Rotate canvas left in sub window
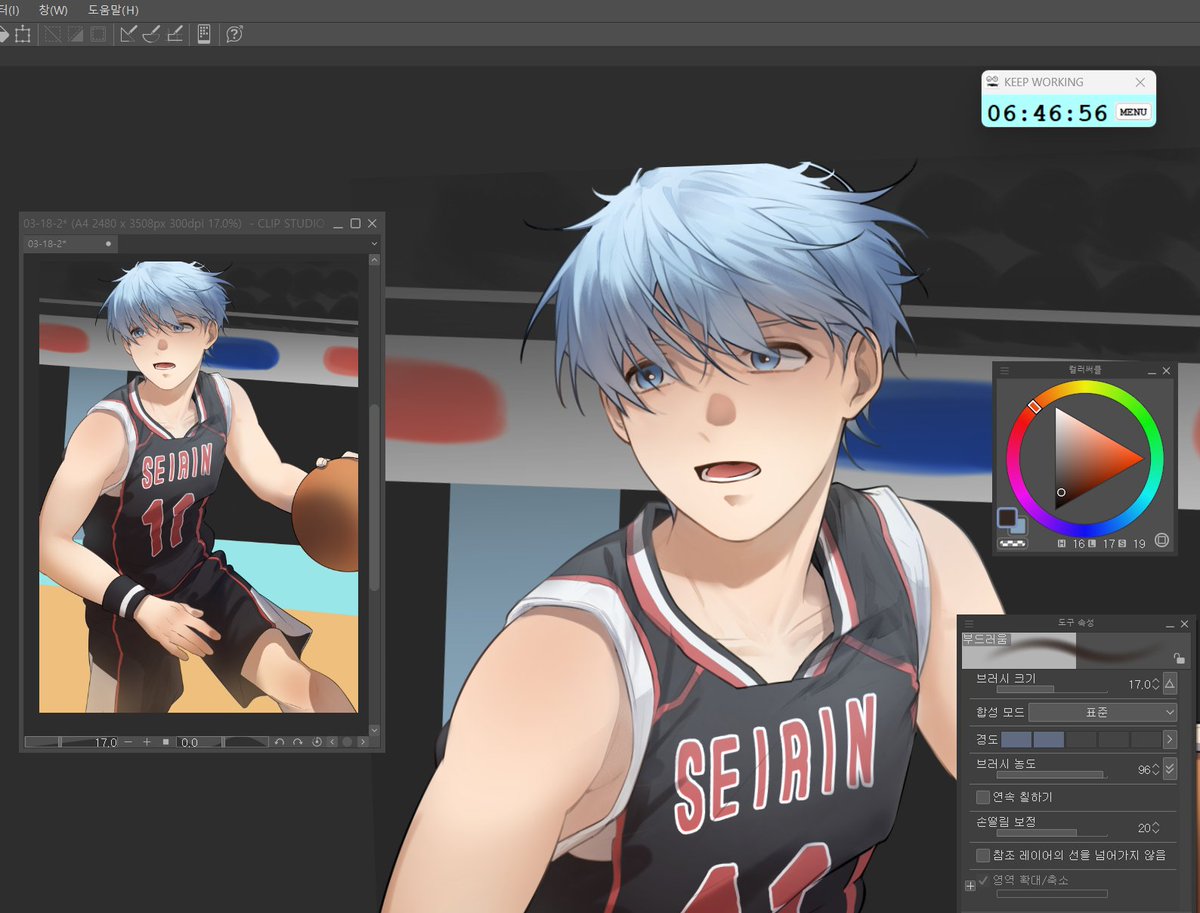 tap(280, 742)
